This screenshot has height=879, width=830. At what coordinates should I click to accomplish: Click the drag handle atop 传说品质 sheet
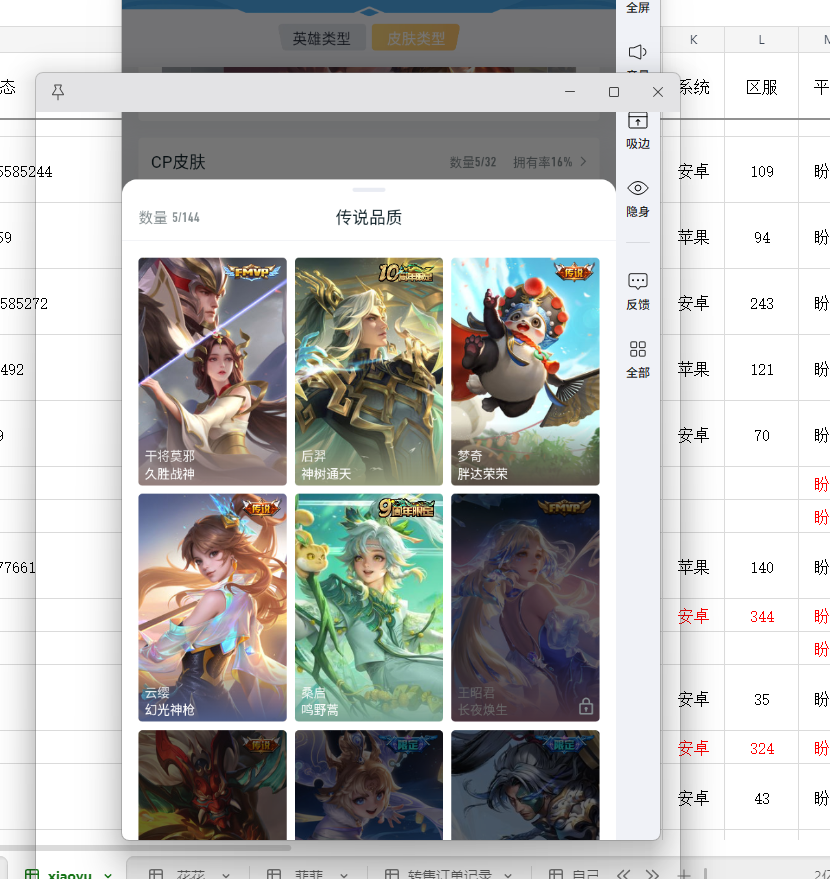tap(369, 190)
